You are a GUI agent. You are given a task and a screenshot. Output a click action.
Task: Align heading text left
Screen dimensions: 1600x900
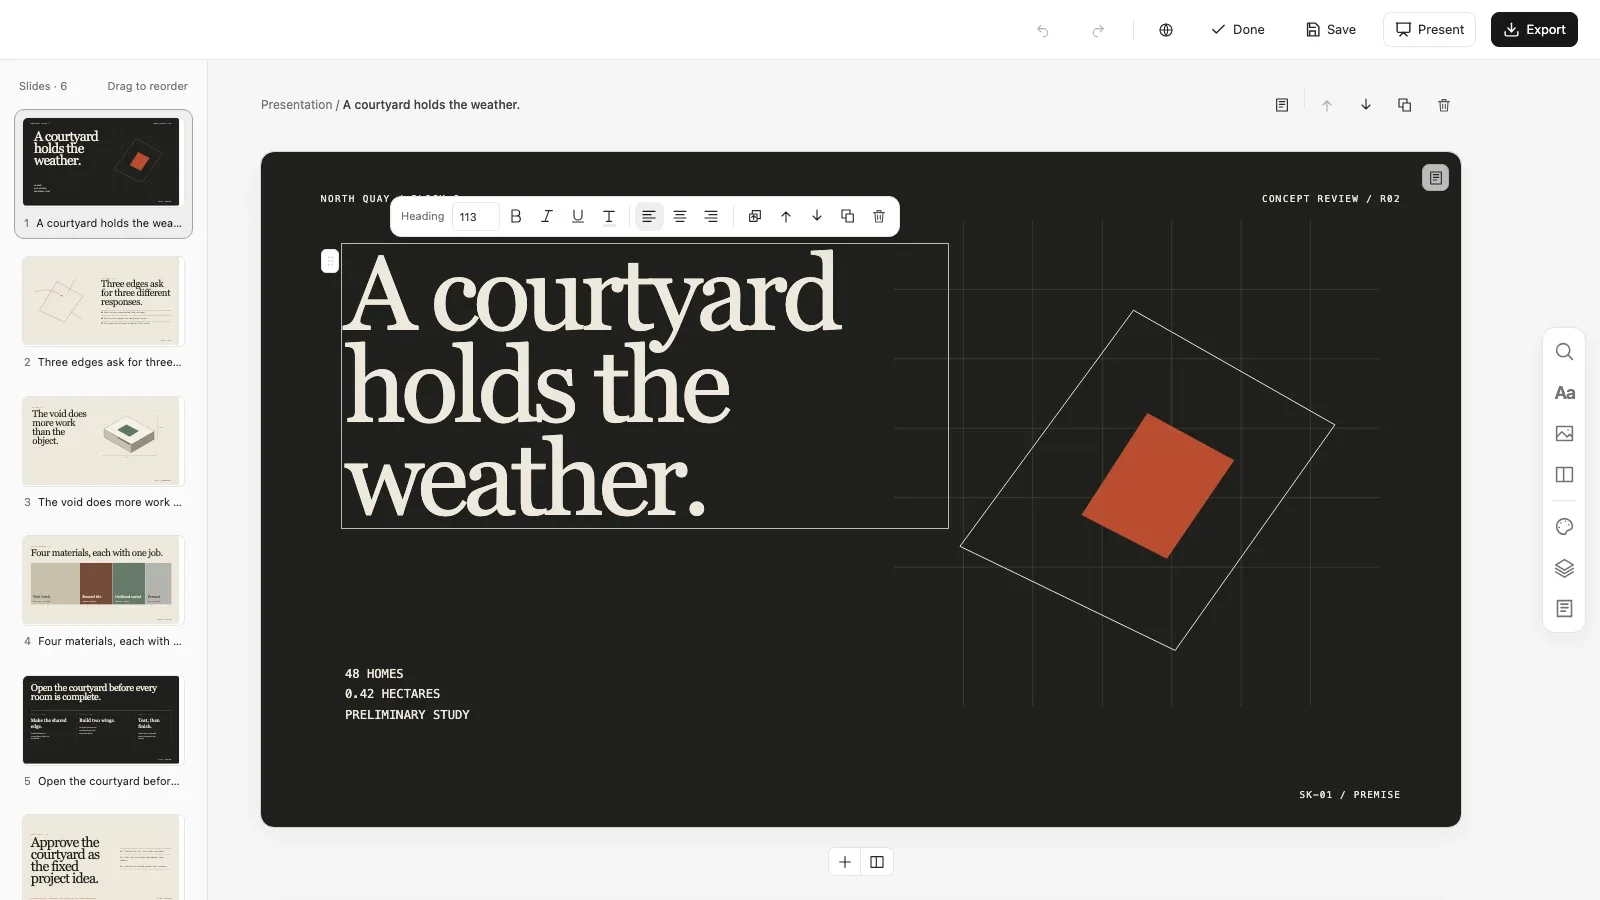coord(649,216)
